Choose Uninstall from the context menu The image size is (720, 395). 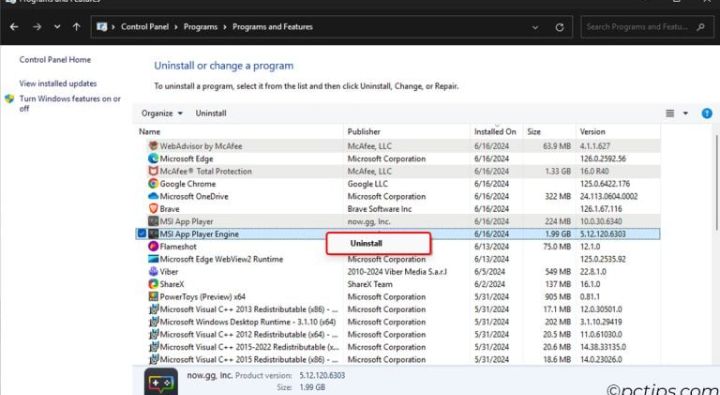[x=379, y=243]
